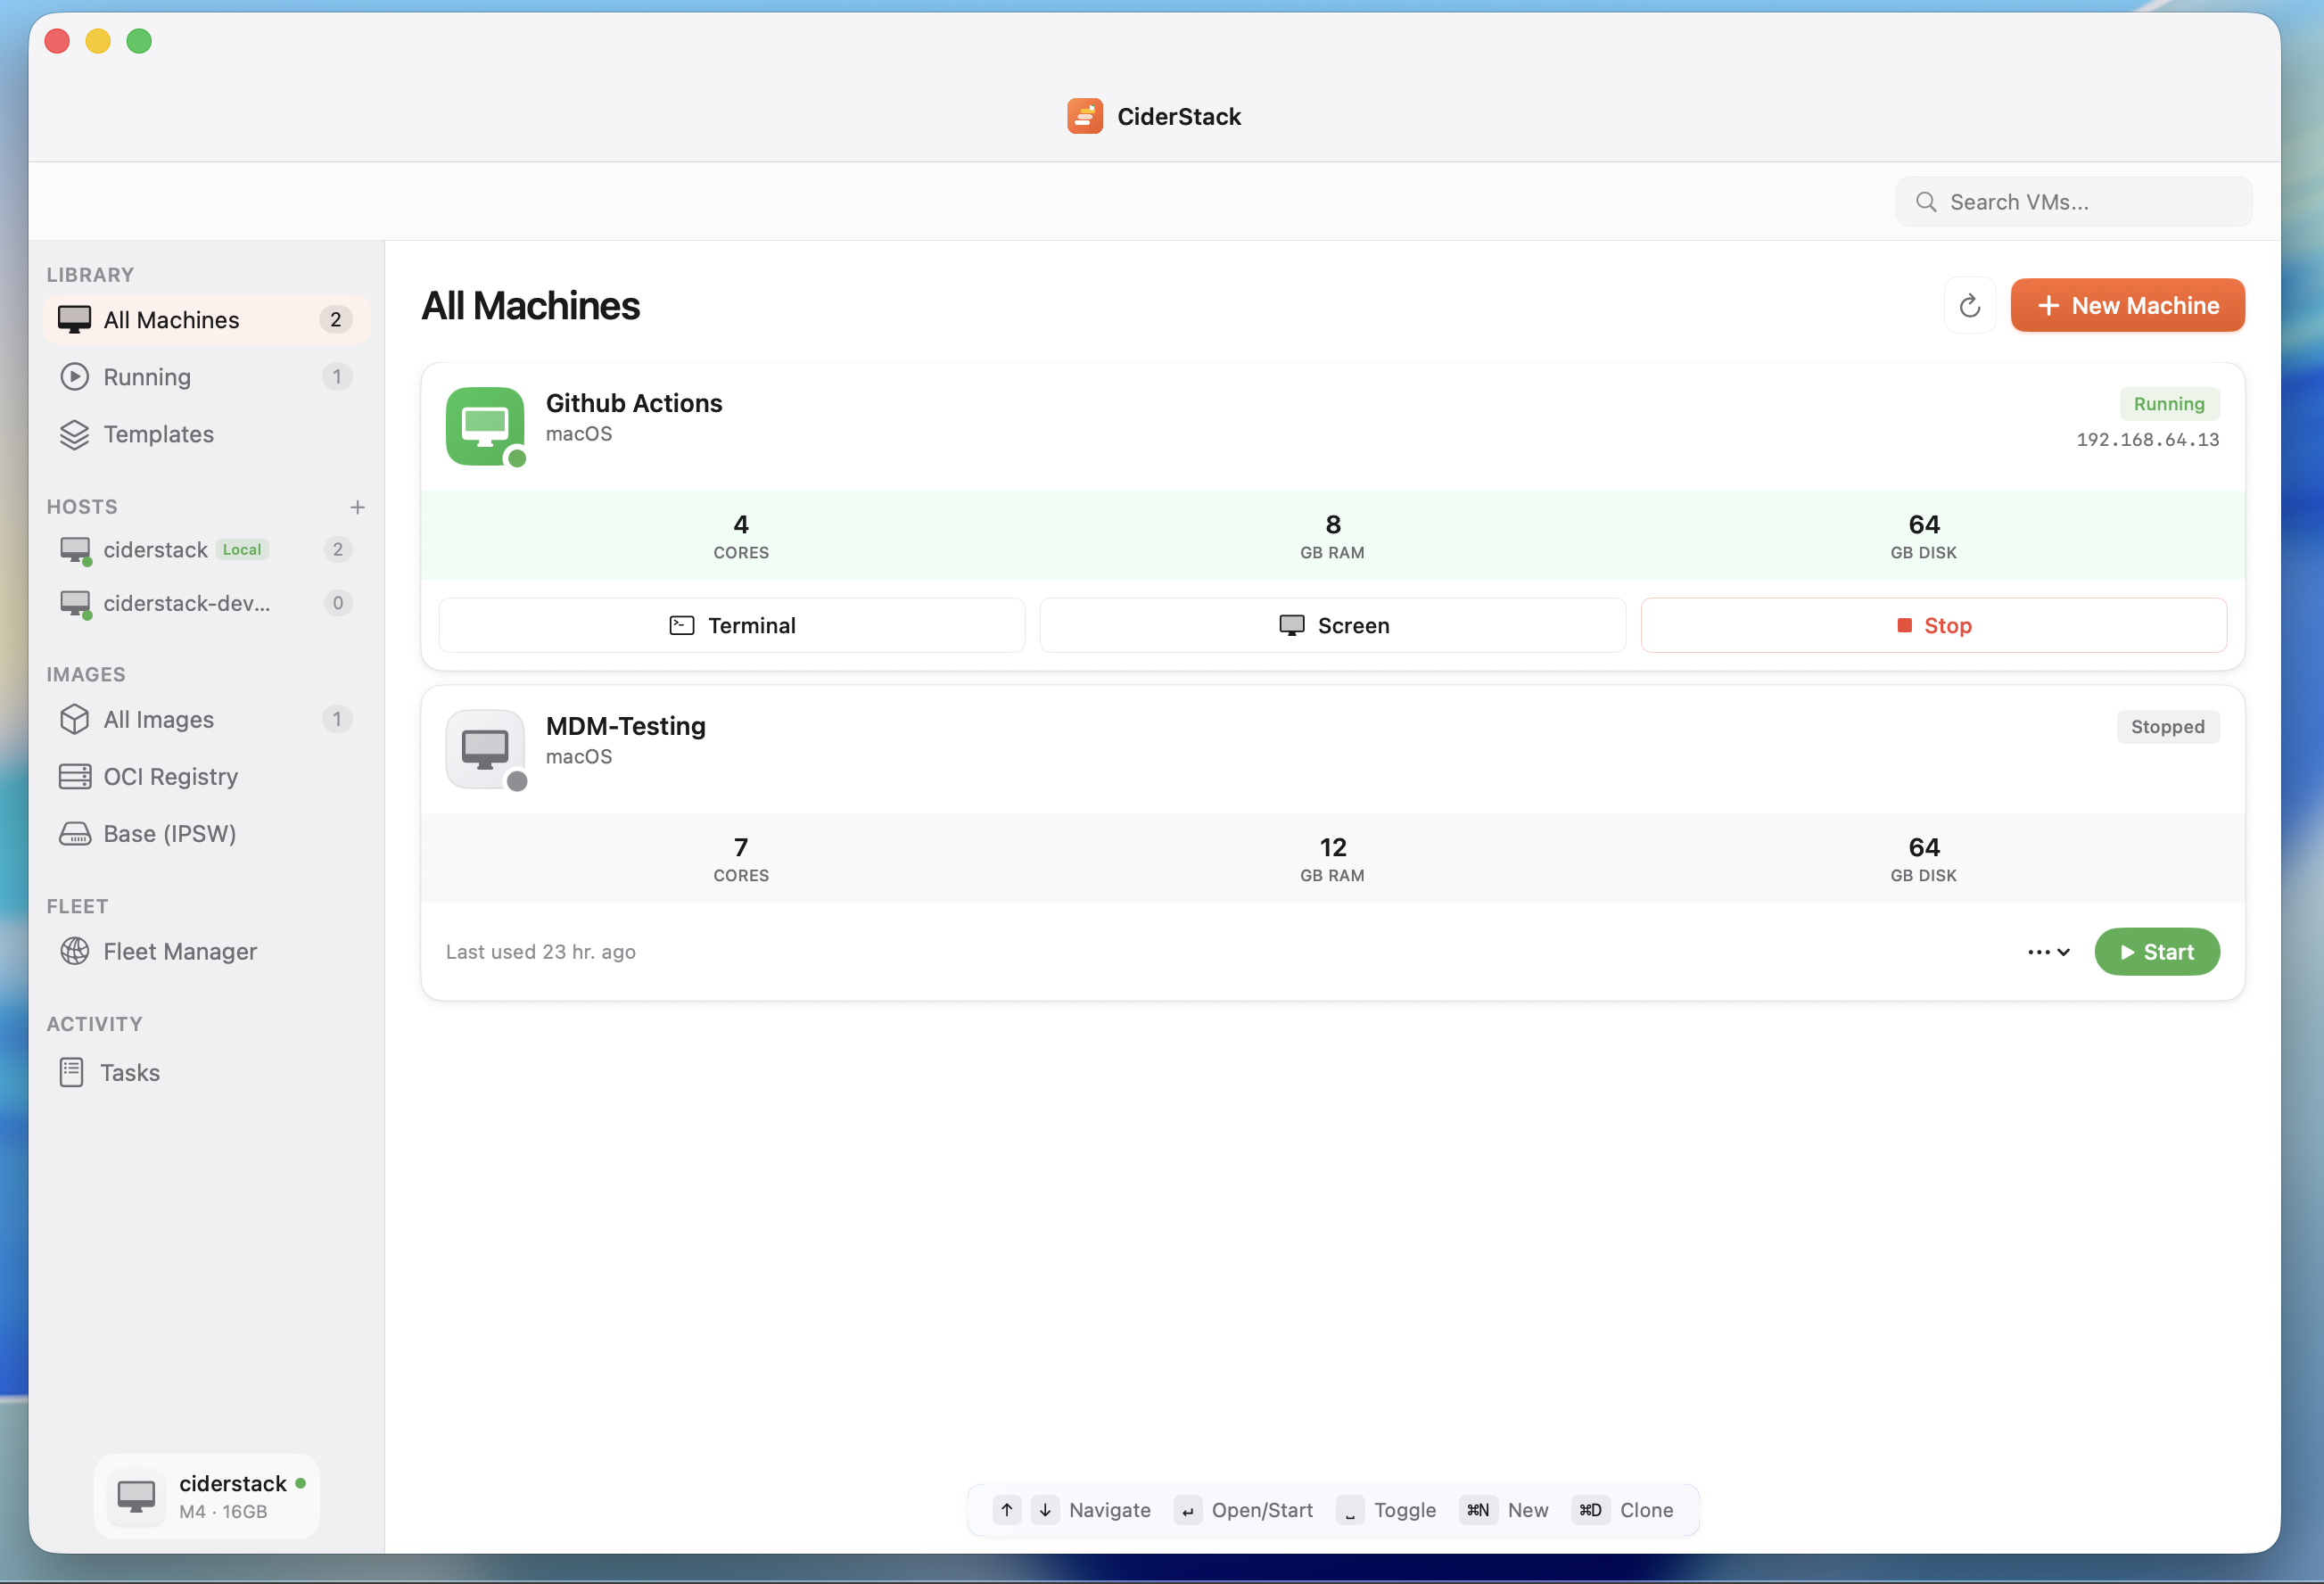Open the Running machines view
2324x1584 pixels.
click(149, 377)
